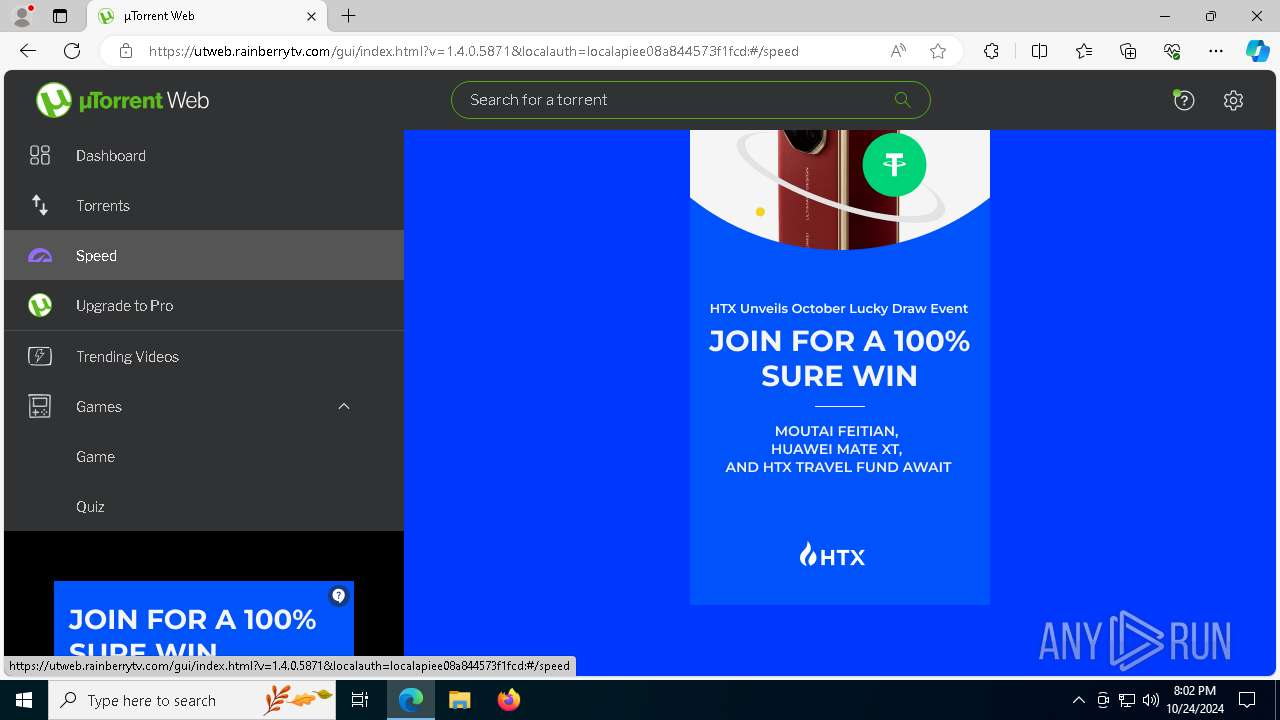Open a new browser tab
The height and width of the screenshot is (720, 1280).
pos(348,16)
